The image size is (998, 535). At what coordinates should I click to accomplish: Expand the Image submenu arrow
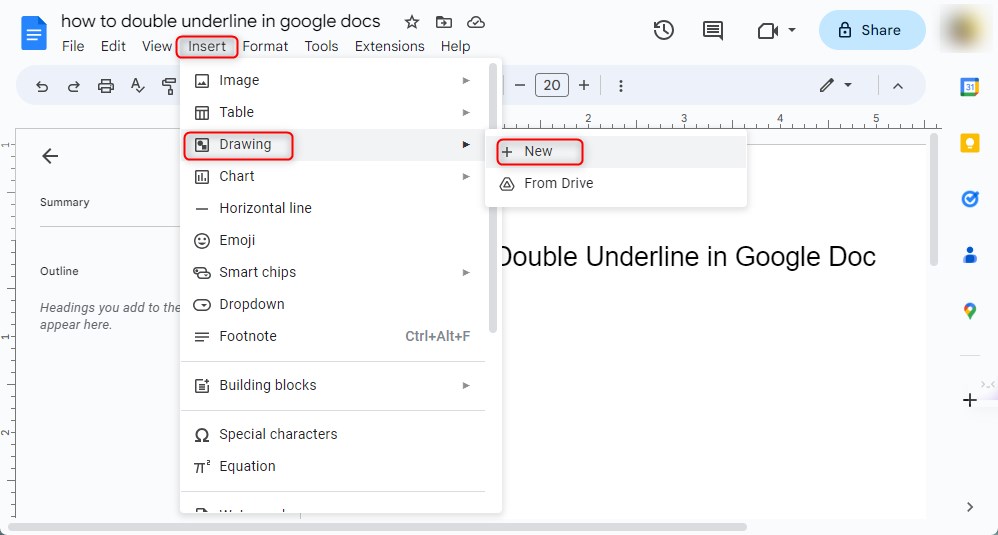click(466, 81)
